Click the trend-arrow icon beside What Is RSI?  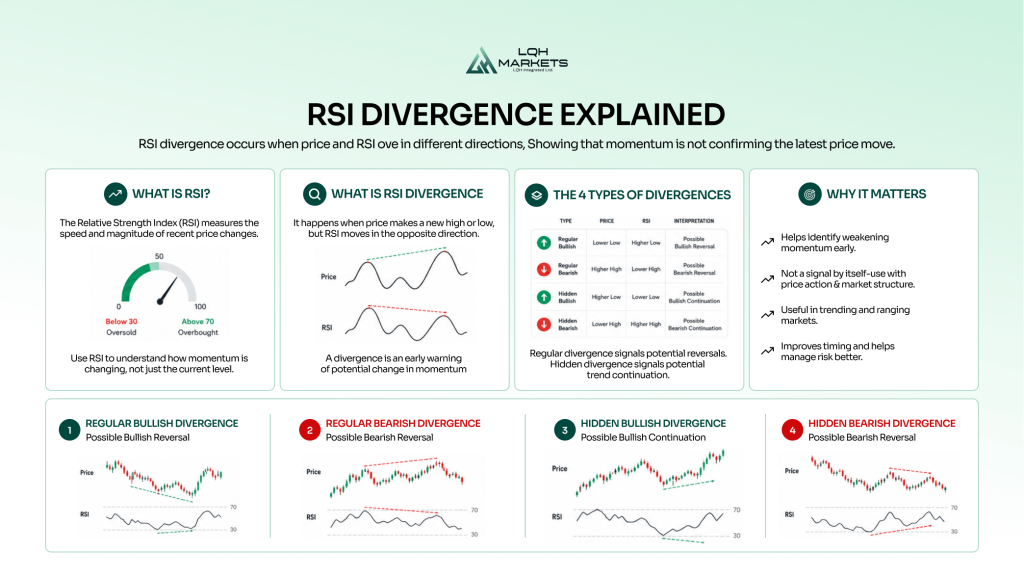pyautogui.click(x=116, y=194)
